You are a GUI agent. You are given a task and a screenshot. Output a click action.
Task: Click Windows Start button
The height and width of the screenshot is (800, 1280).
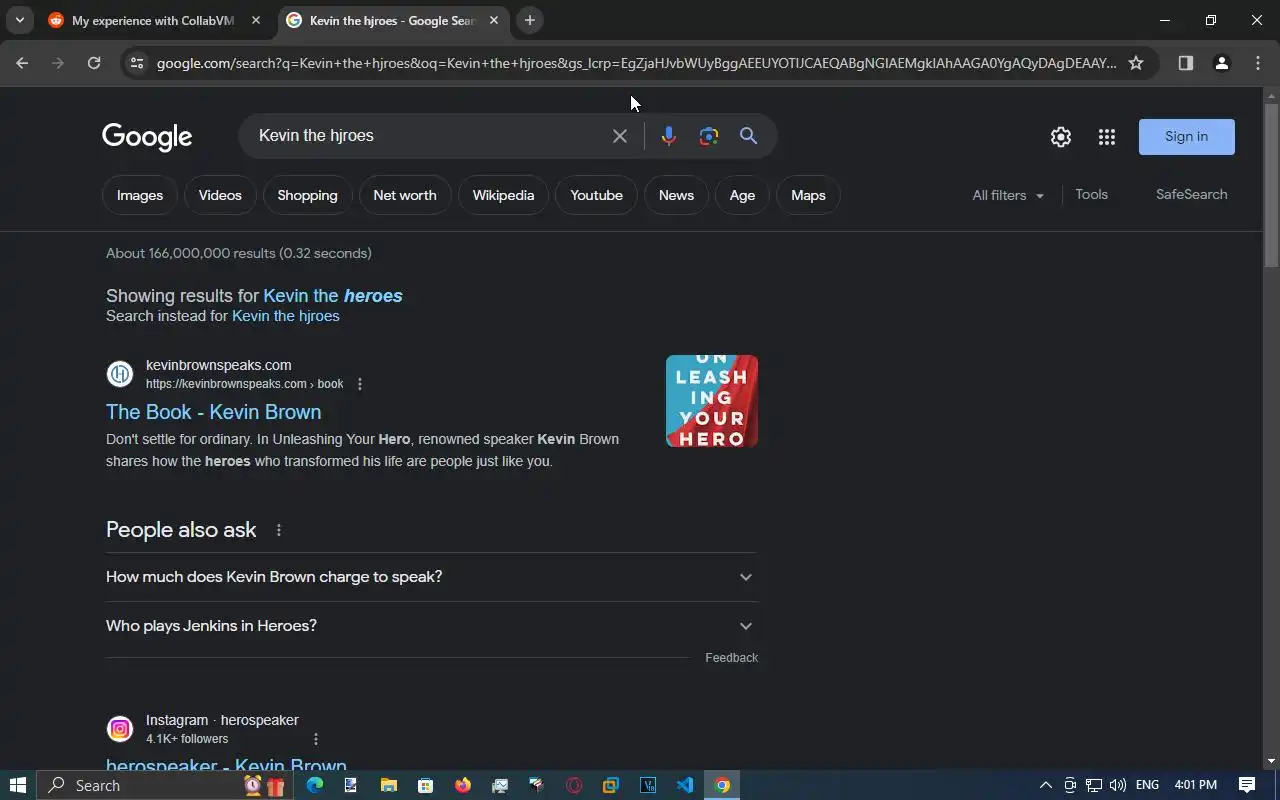click(x=18, y=785)
